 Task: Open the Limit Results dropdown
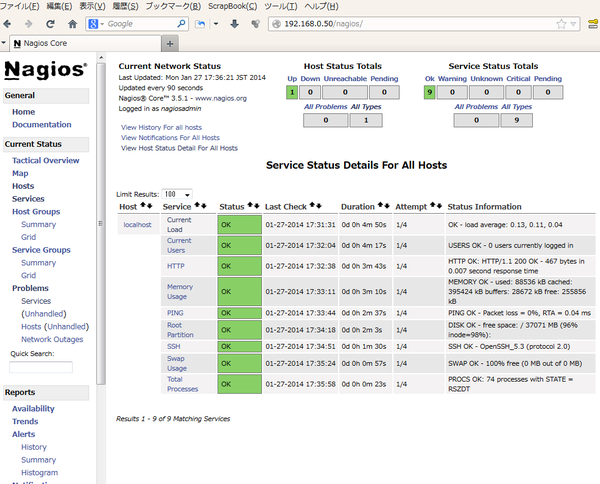coord(177,194)
